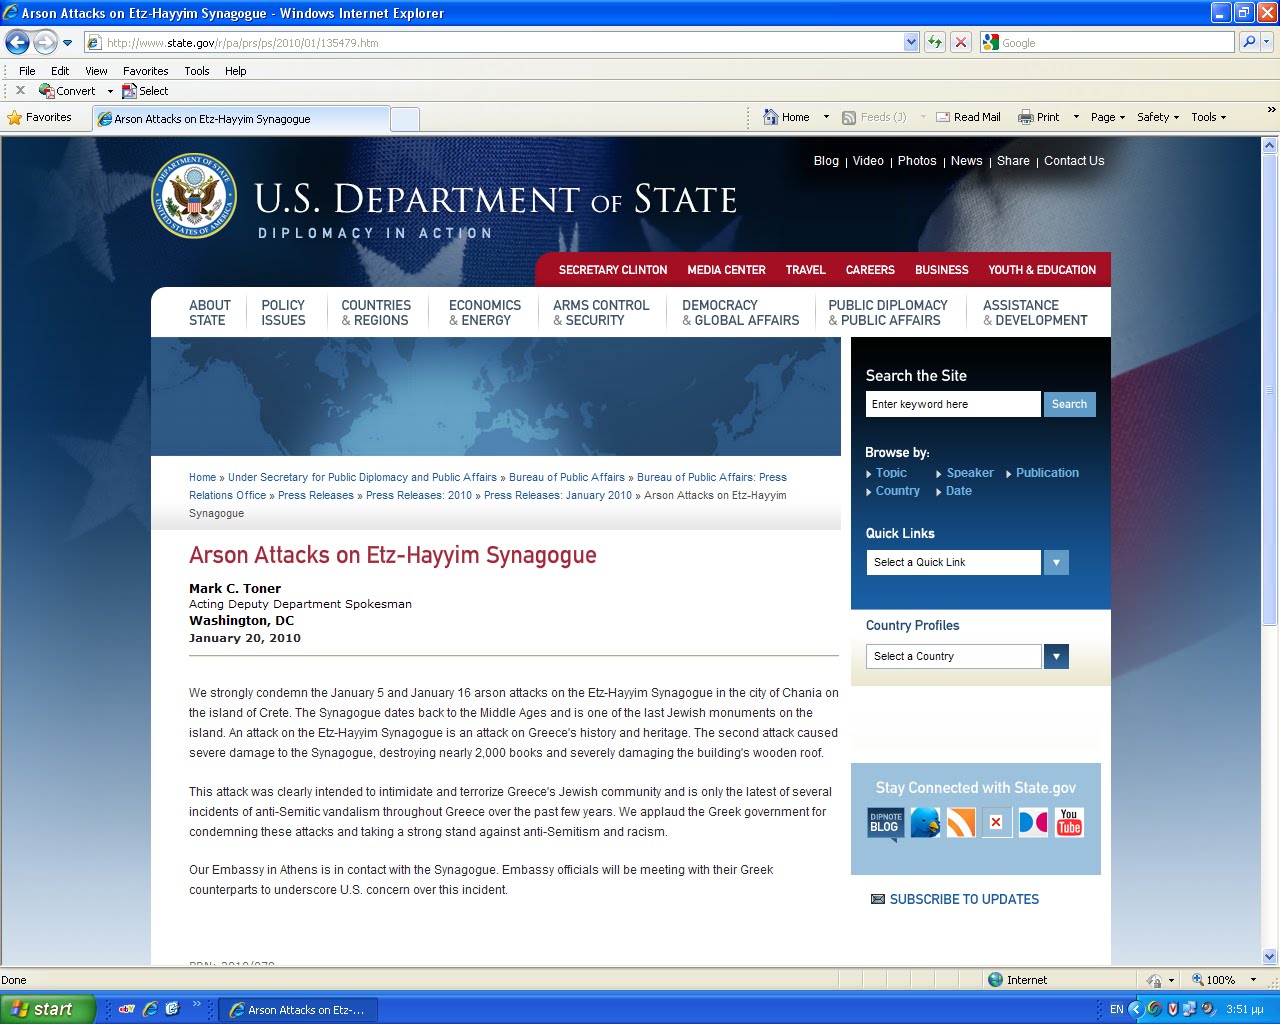1280x1024 pixels.
Task: Click the Read Mail envelope icon
Action: [x=943, y=117]
